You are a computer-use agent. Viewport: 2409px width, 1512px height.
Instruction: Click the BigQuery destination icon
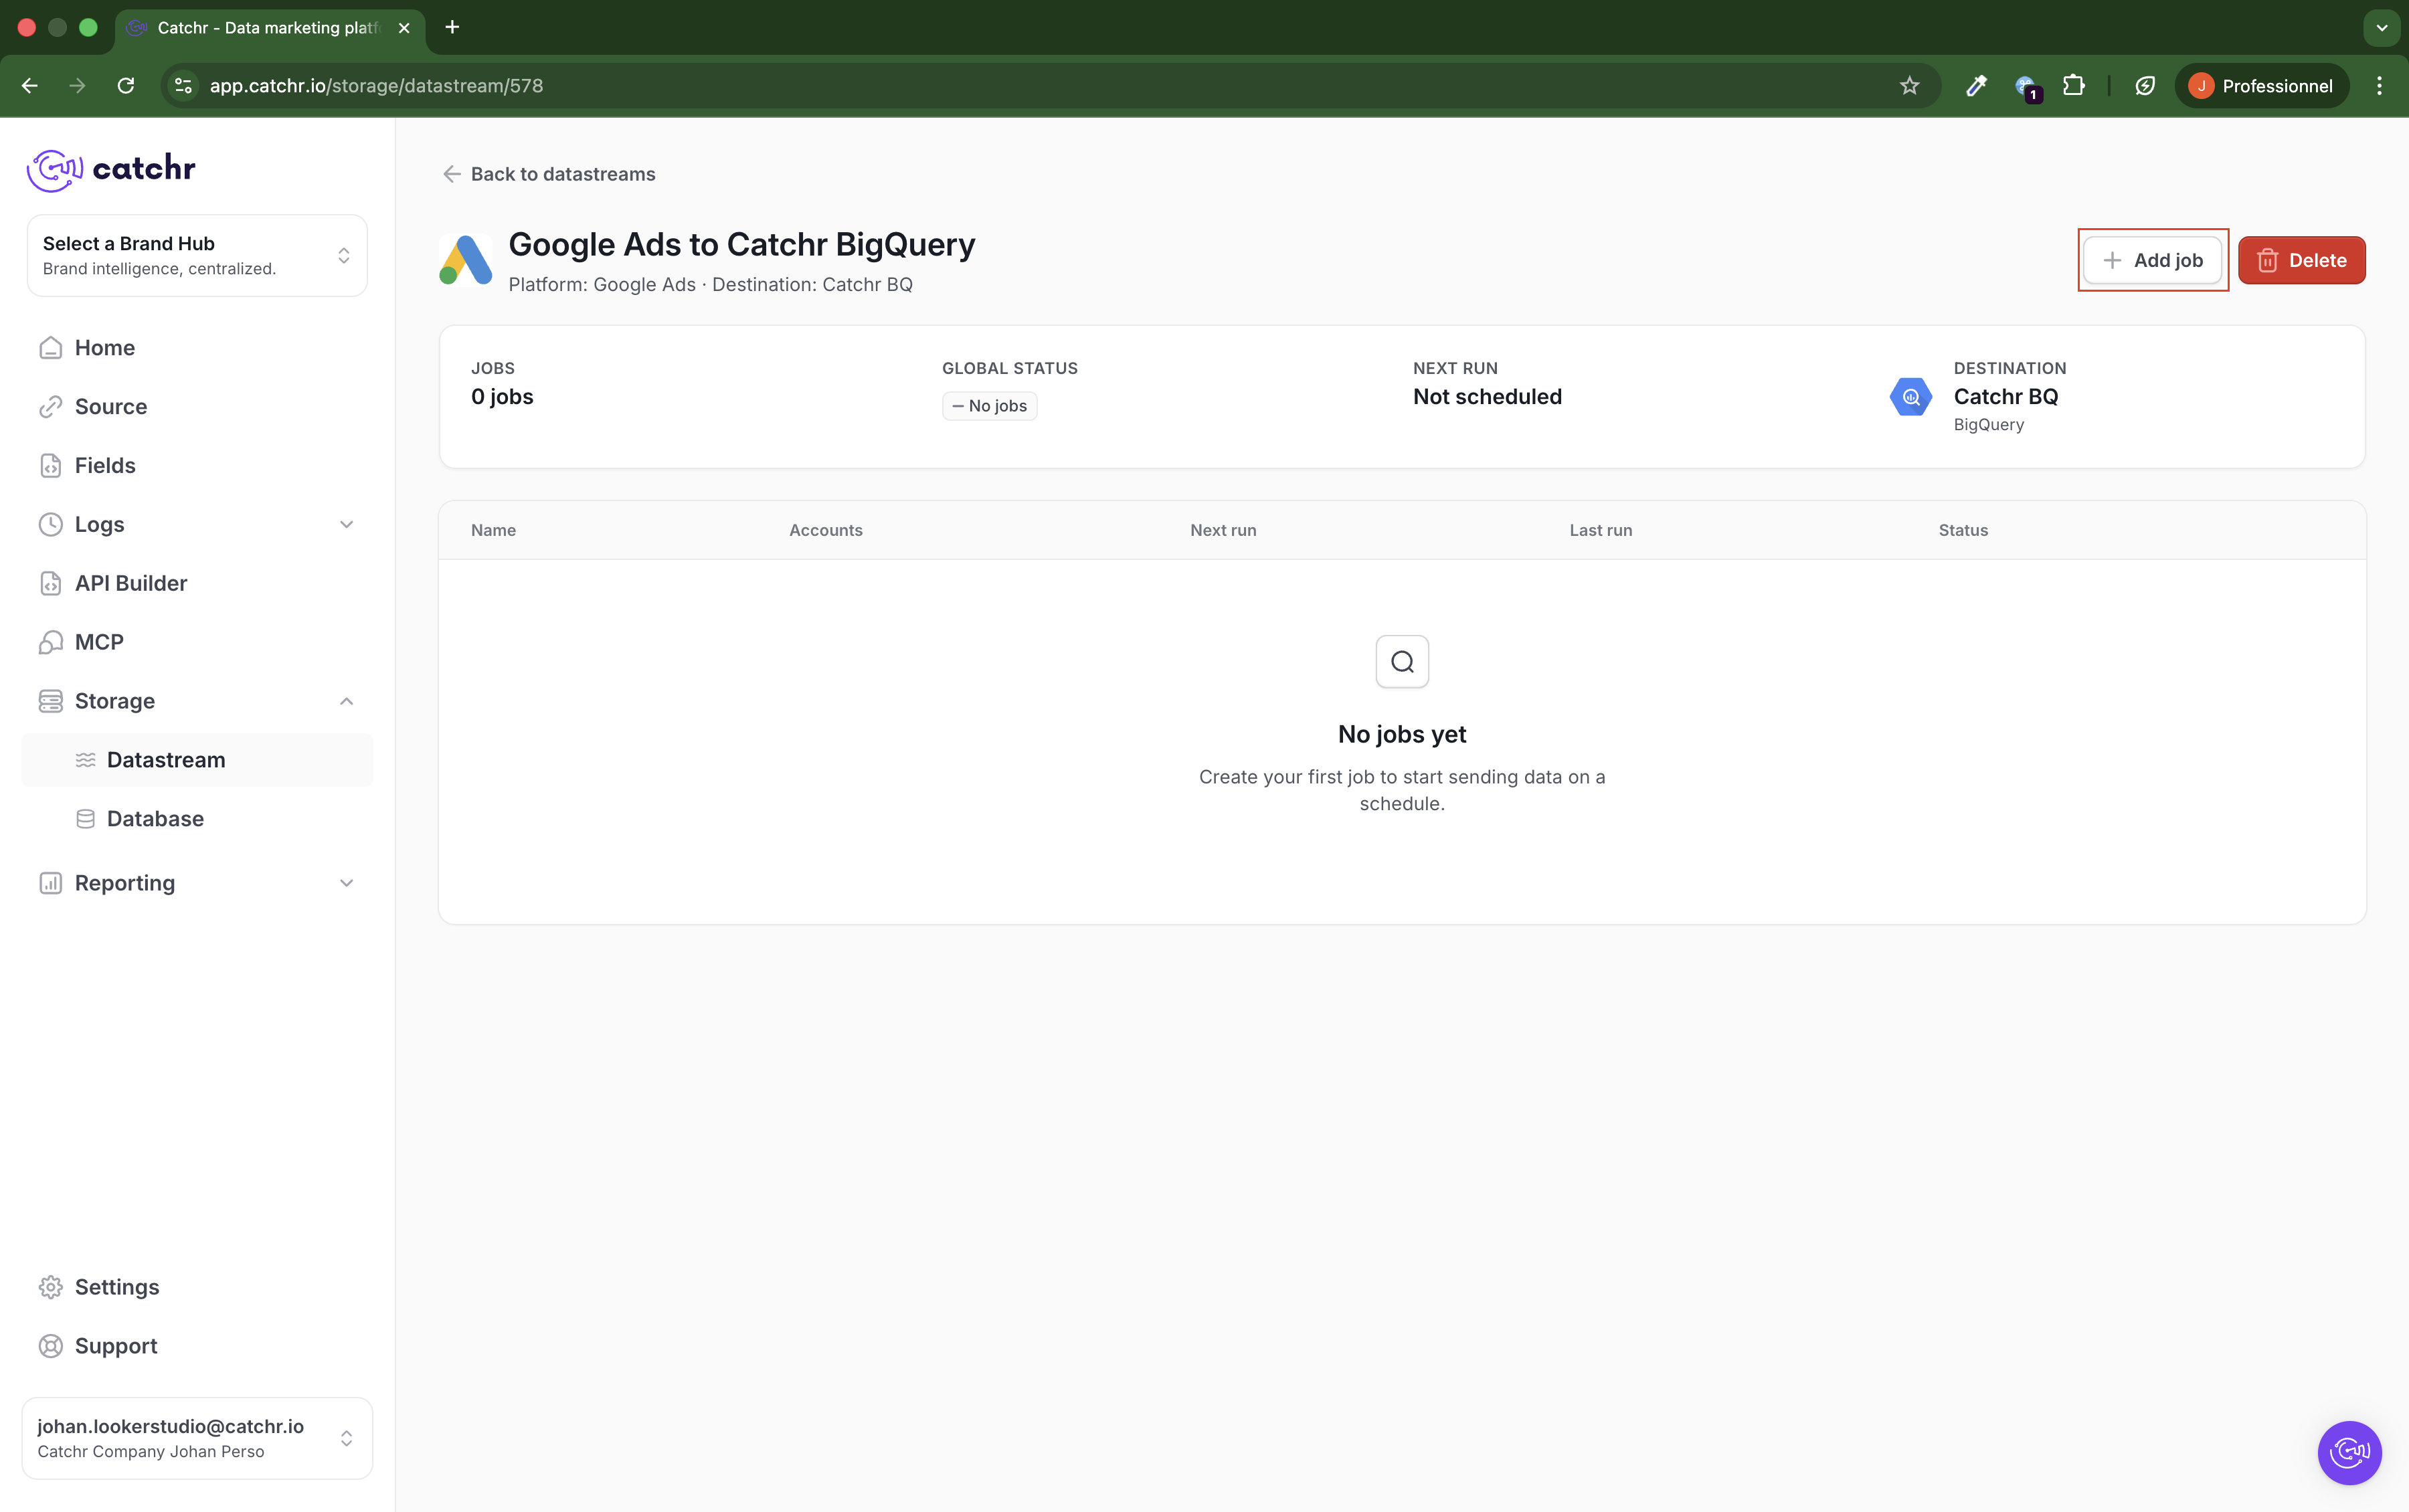coord(1910,397)
